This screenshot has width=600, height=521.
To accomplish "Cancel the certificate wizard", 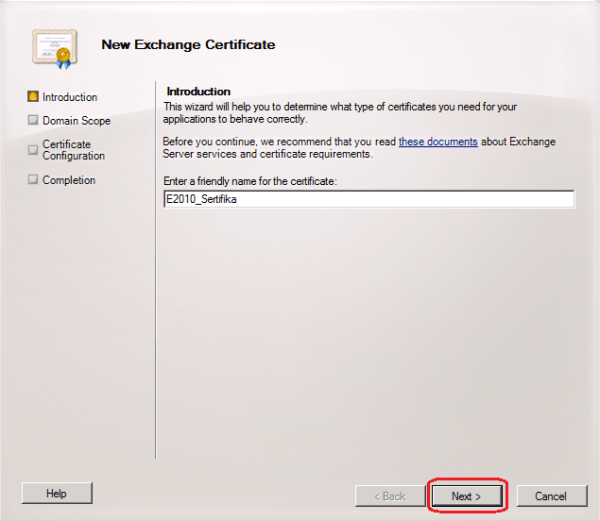I will pyautogui.click(x=551, y=496).
